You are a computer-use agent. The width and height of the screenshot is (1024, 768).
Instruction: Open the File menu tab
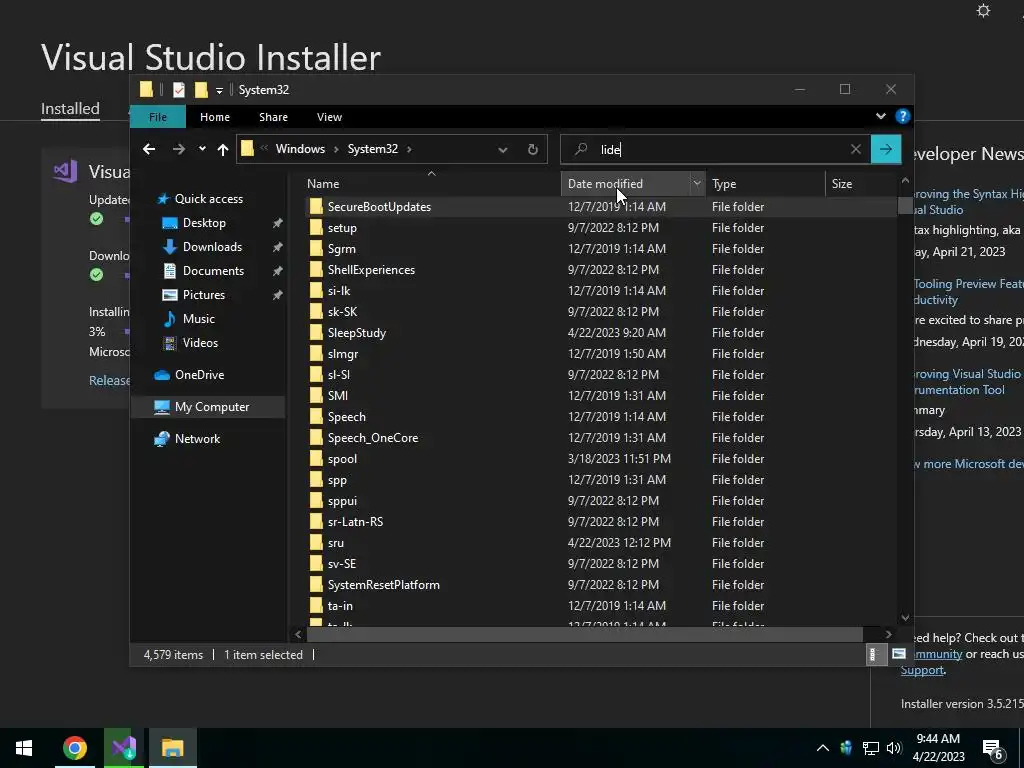click(158, 117)
